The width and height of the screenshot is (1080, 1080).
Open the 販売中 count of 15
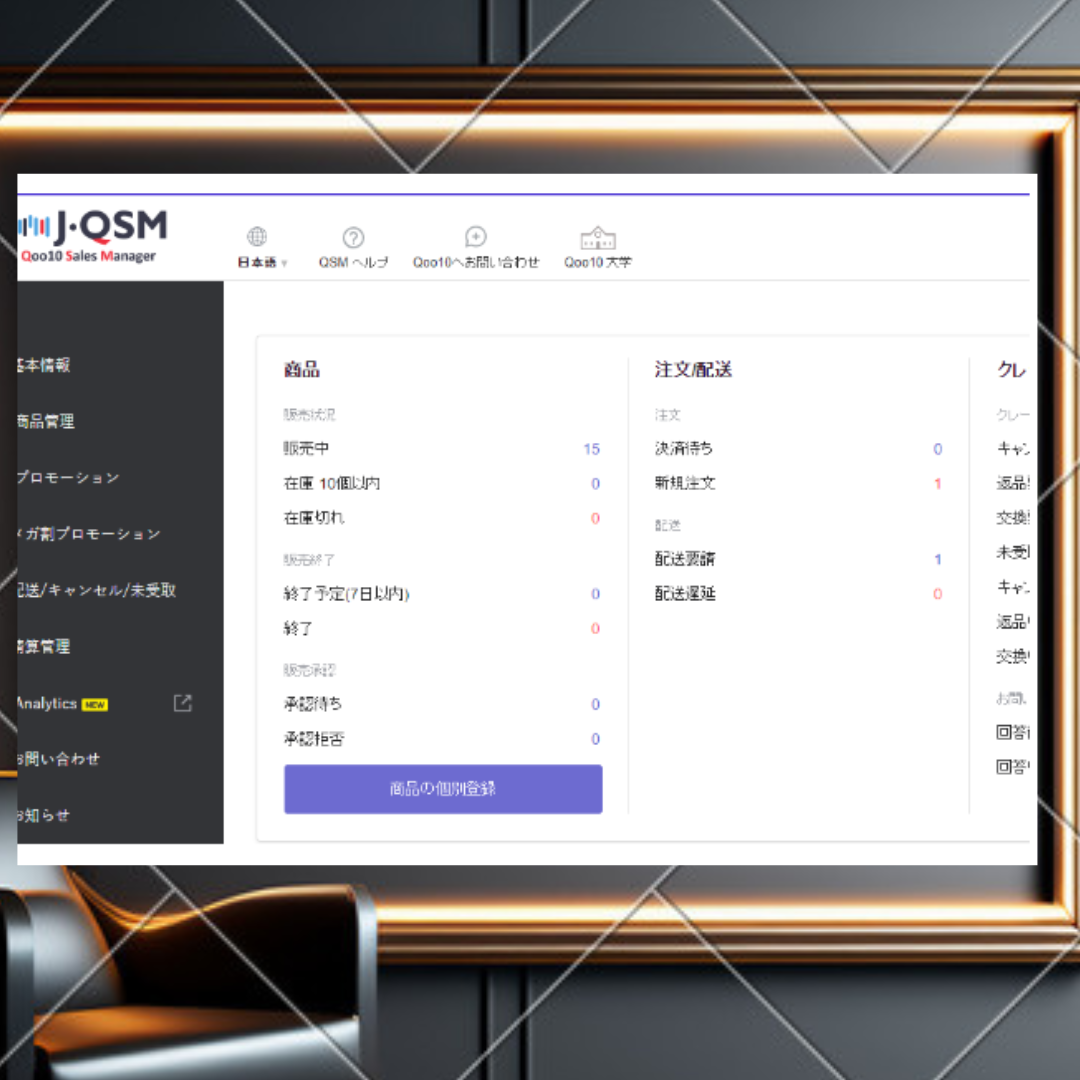(x=591, y=448)
